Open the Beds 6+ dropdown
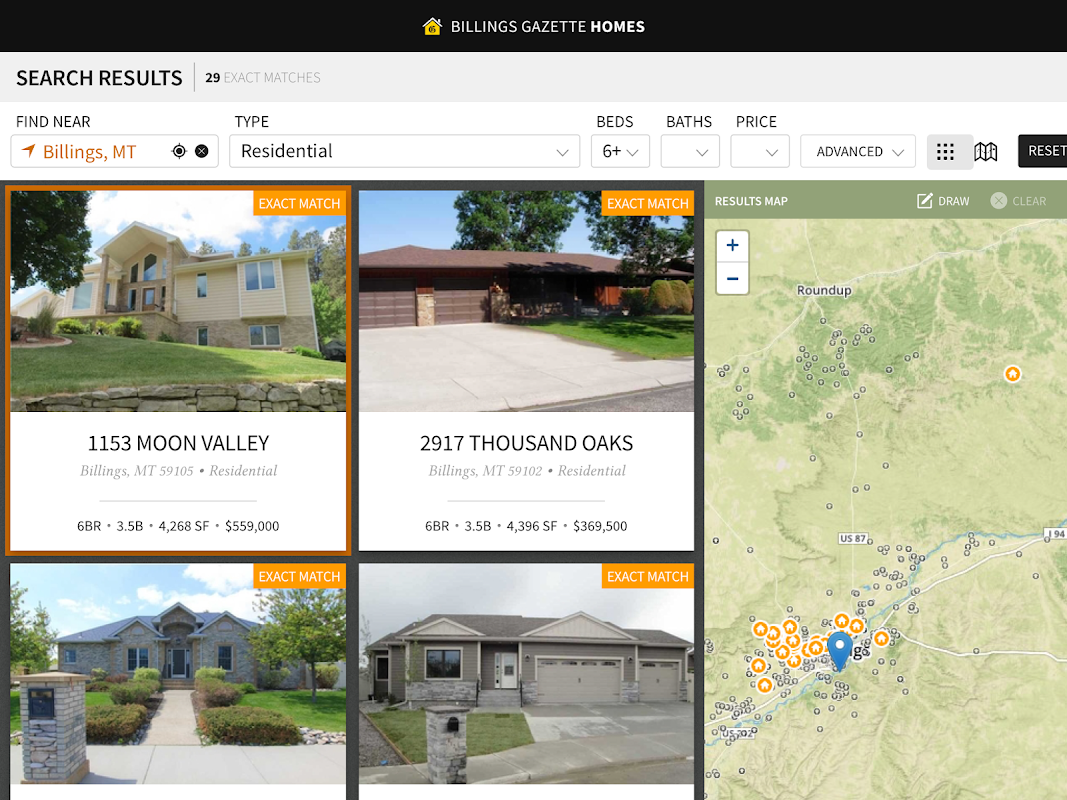This screenshot has height=800, width=1067. [x=621, y=151]
